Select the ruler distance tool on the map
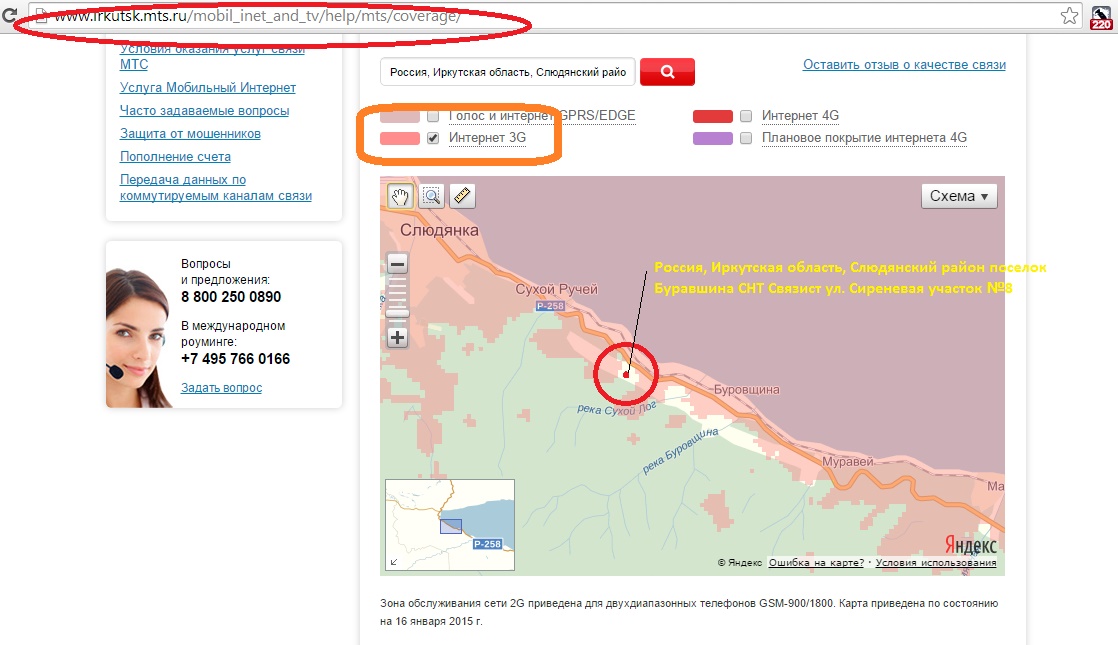 pos(463,196)
